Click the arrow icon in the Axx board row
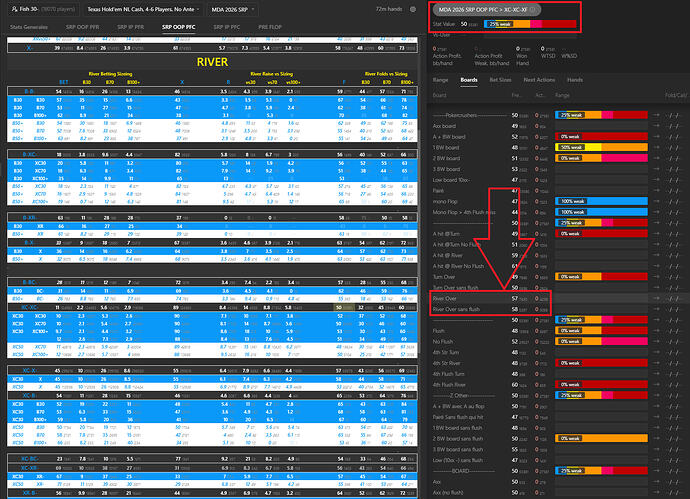The width and height of the screenshot is (690, 499). (x=656, y=126)
